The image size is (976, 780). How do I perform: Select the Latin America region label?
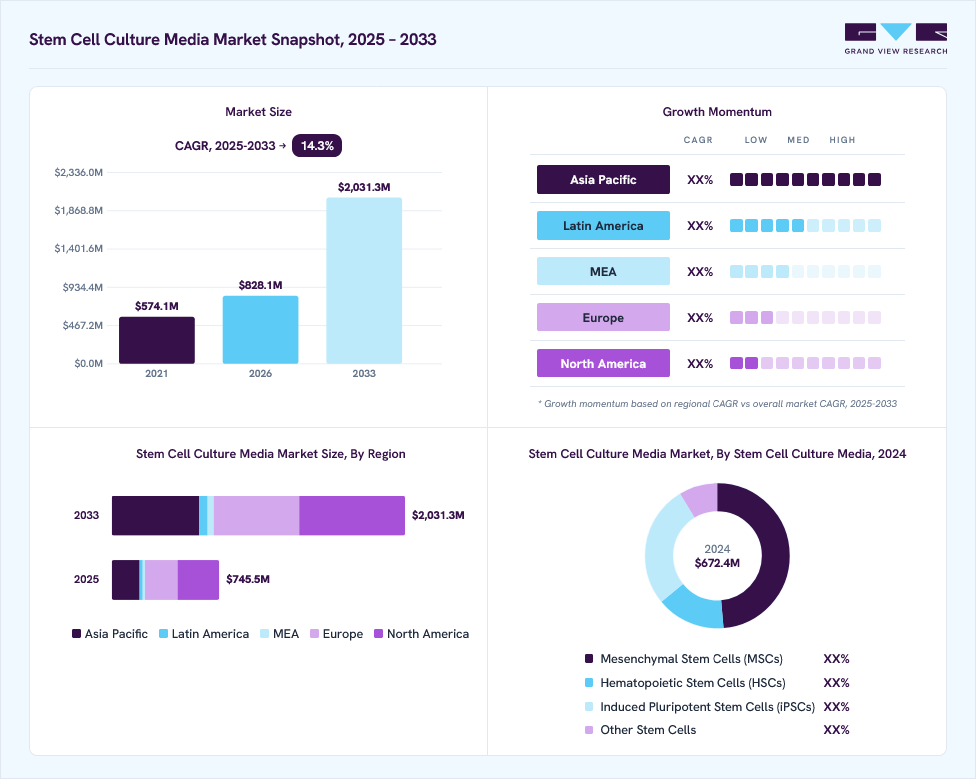(603, 225)
